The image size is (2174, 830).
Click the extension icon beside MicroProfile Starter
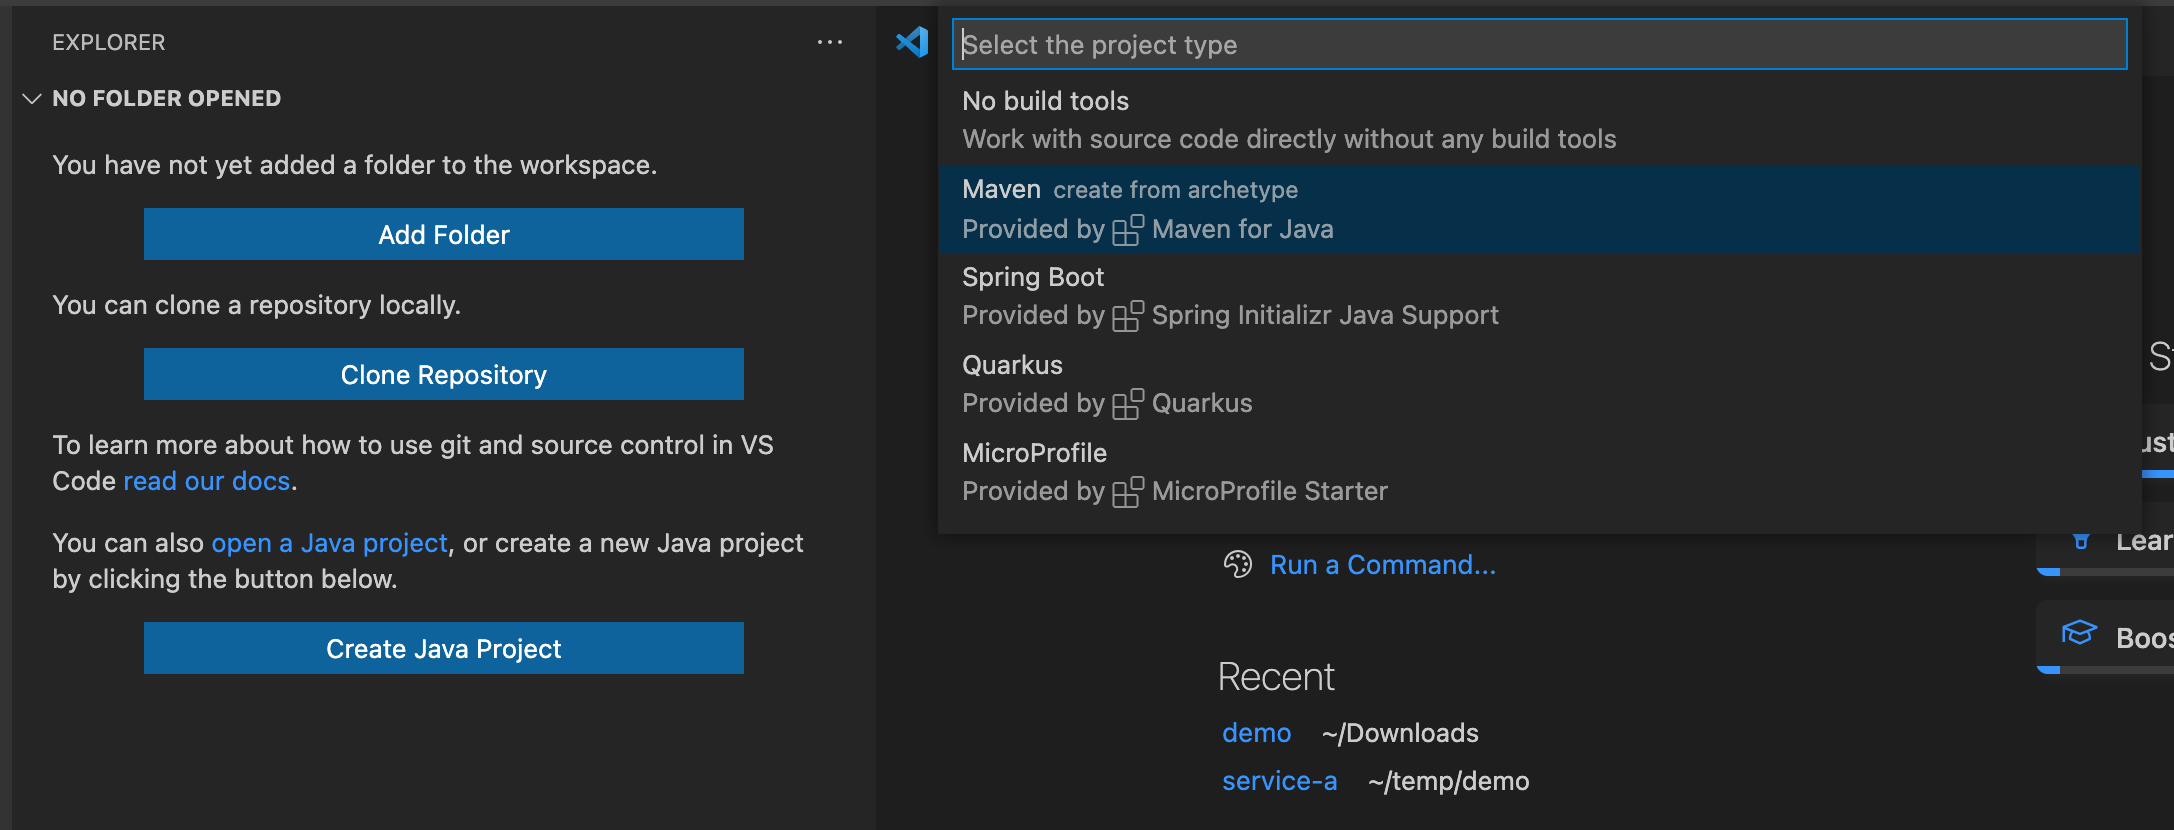pyautogui.click(x=1128, y=492)
